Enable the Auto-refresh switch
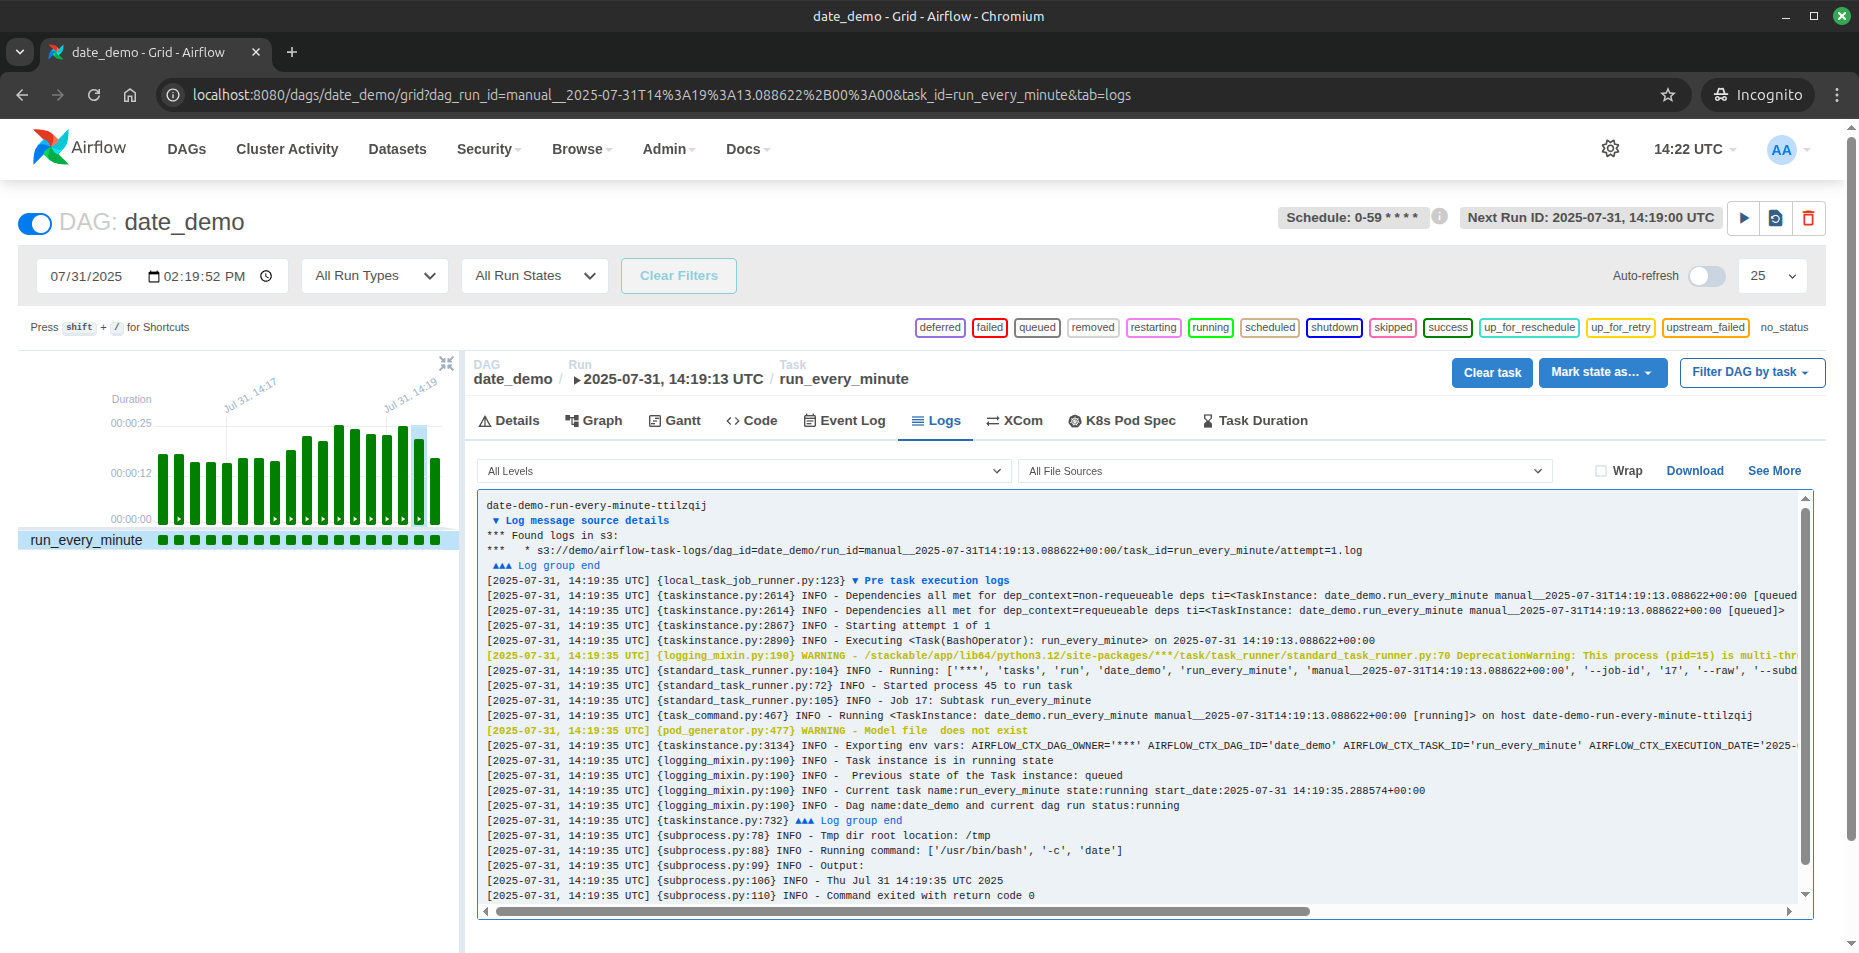Viewport: 1859px width, 953px height. point(1706,276)
